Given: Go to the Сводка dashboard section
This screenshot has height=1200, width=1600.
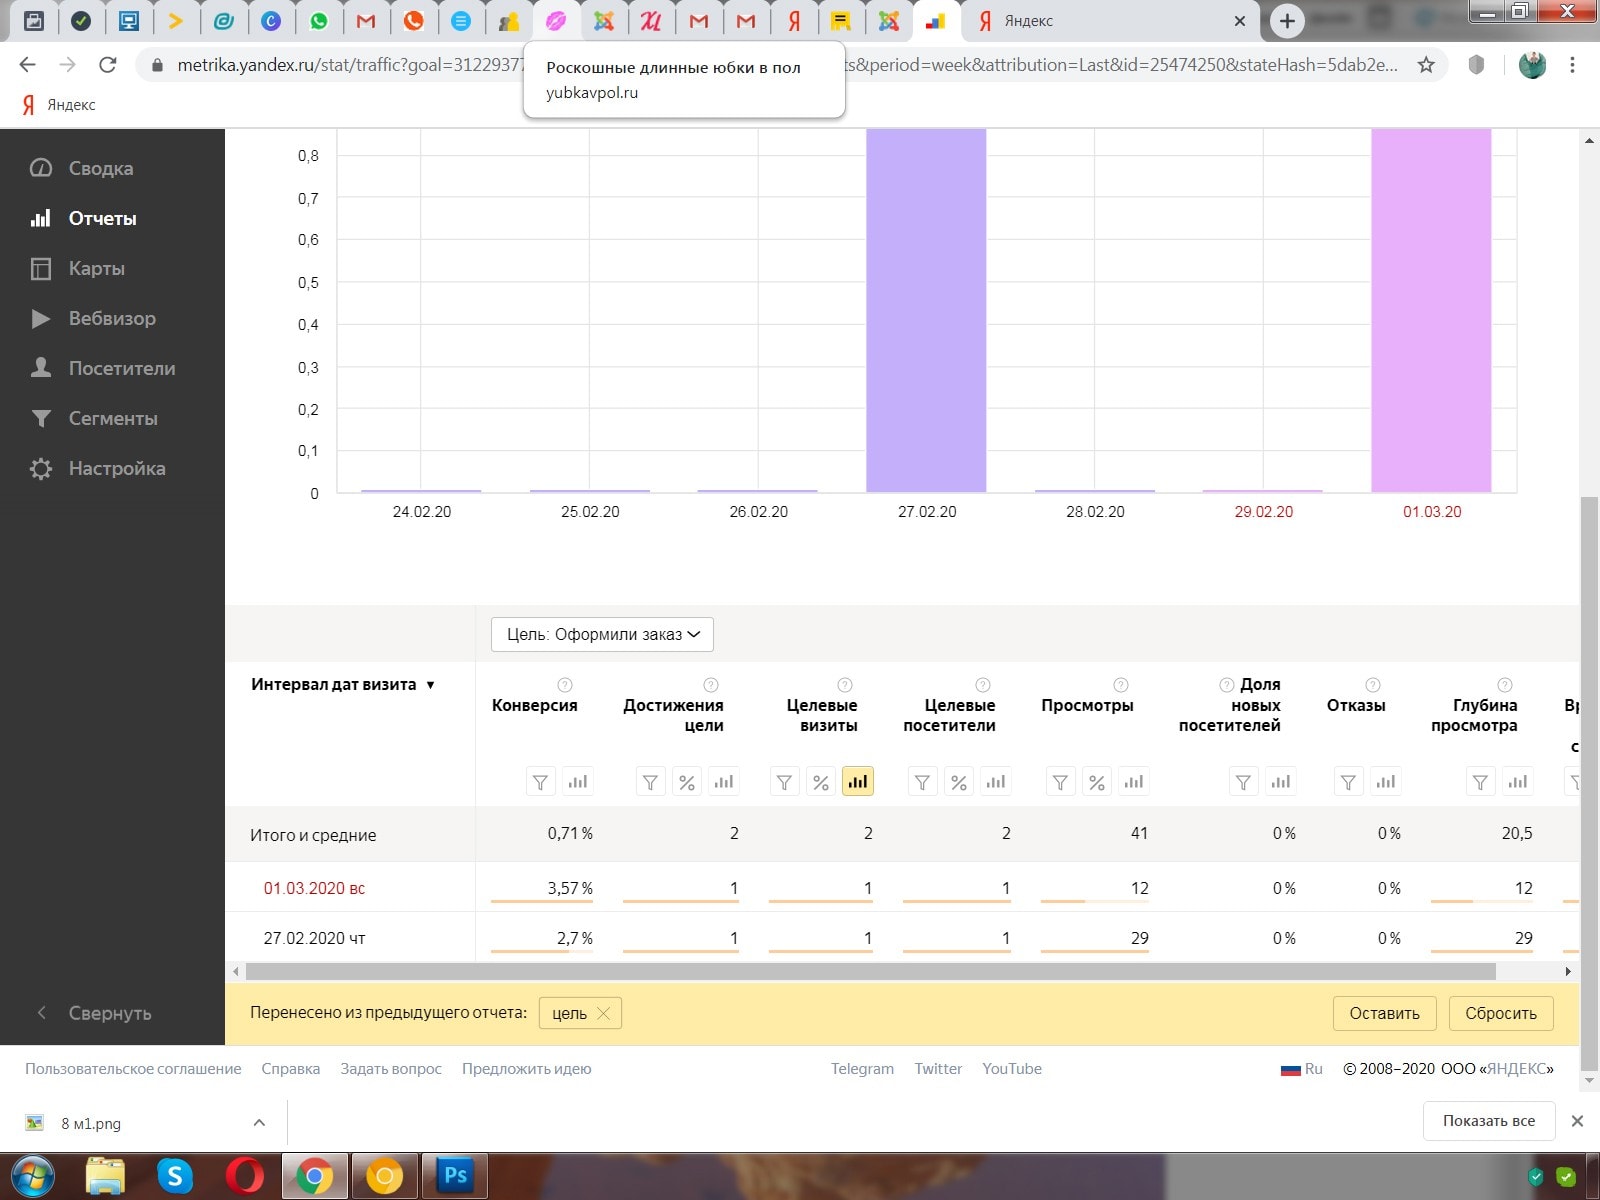Looking at the screenshot, I should pos(100,169).
